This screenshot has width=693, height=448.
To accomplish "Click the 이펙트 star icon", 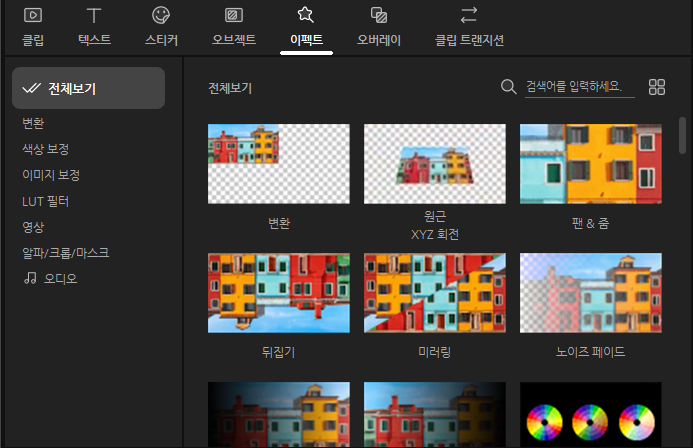I will point(306,16).
